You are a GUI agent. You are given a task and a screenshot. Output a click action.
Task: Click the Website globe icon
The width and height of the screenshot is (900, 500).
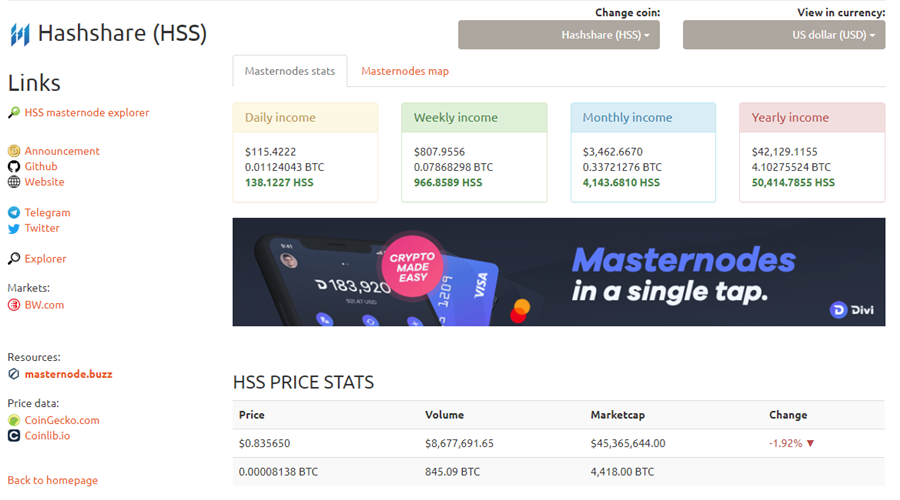click(14, 182)
